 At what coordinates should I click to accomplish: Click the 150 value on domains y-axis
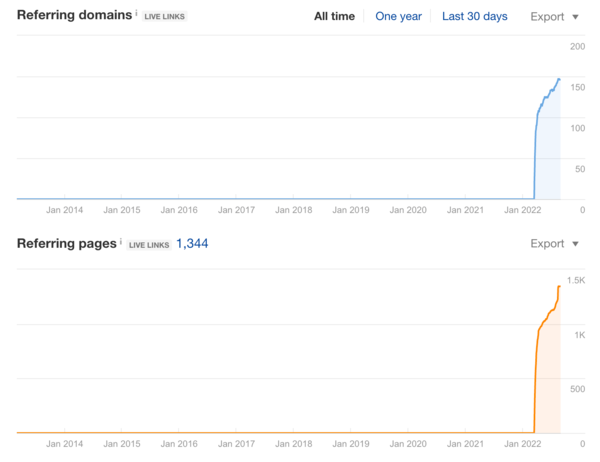[x=577, y=88]
